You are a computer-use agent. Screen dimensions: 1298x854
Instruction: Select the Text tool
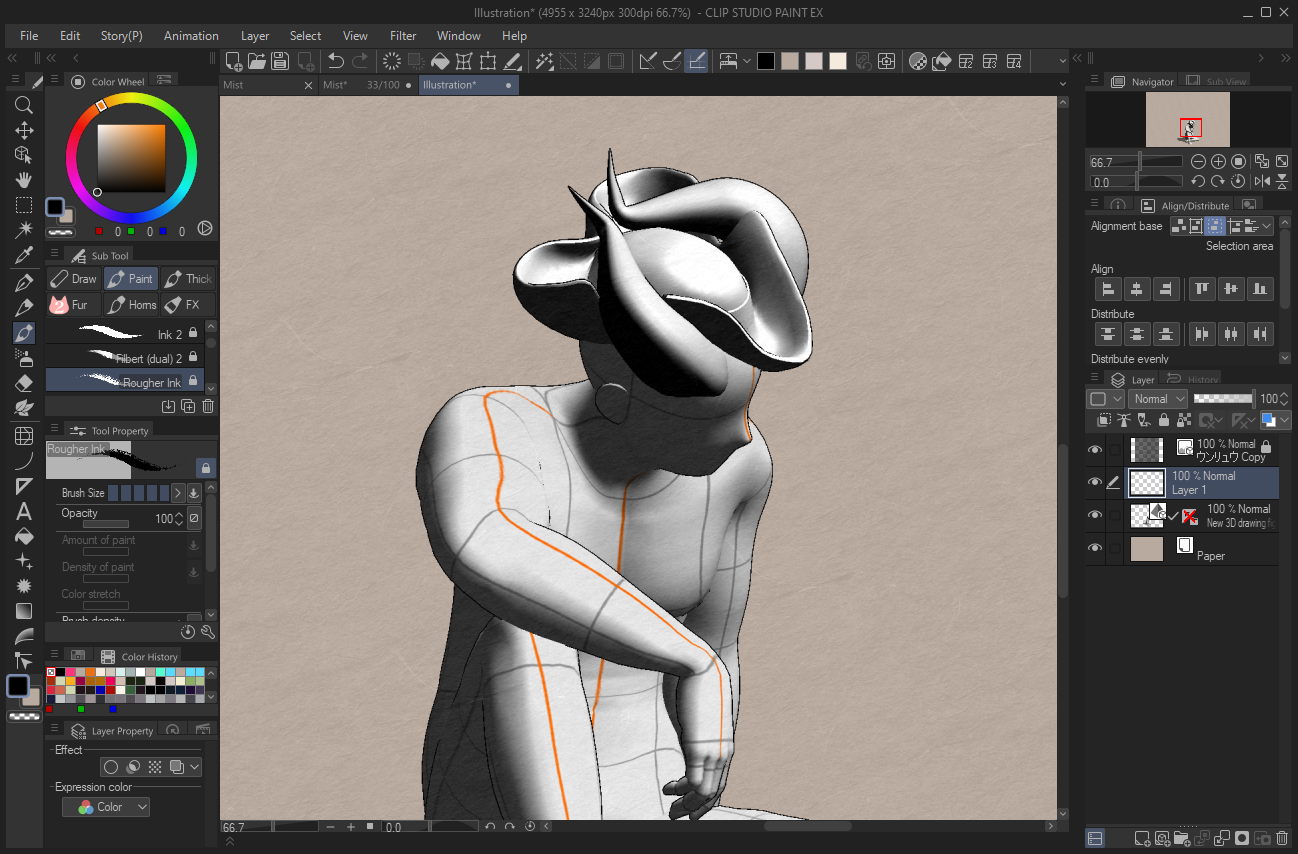[24, 511]
